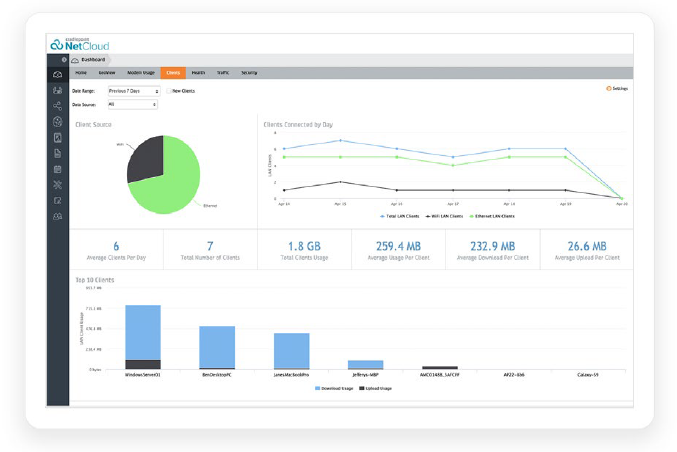Viewport: 677px width, 452px height.
Task: Switch to the Home tab
Action: coord(81,73)
